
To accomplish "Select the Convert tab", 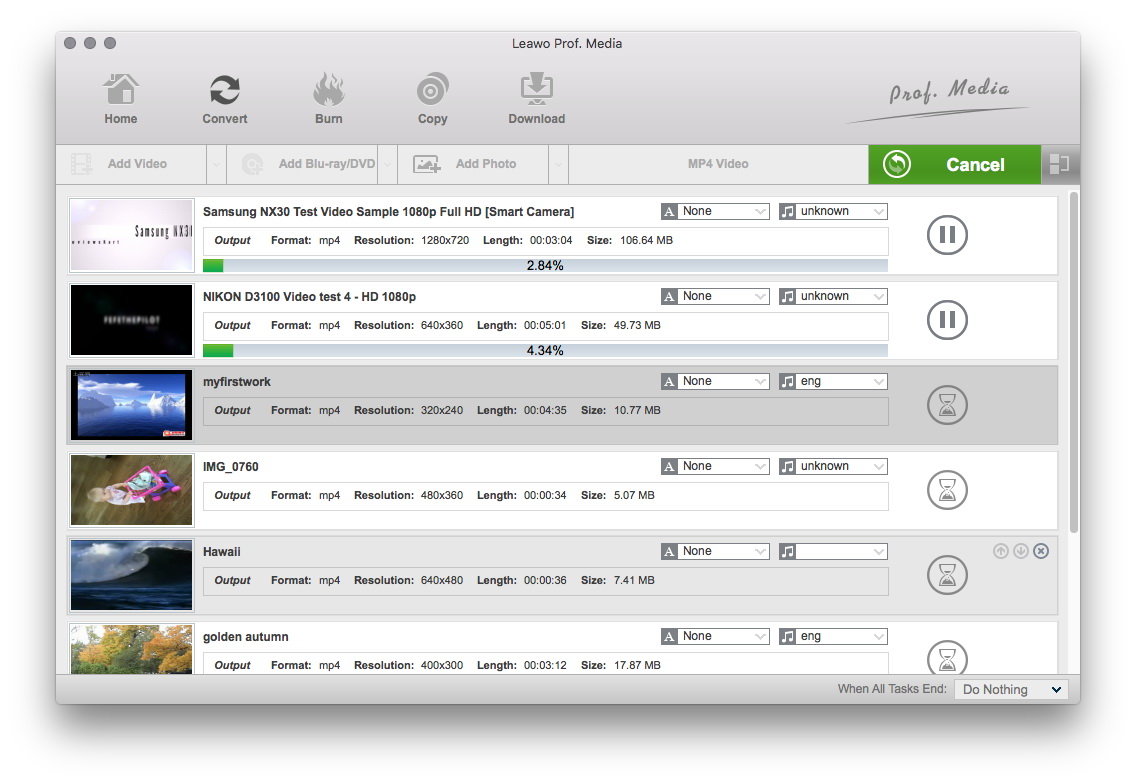I will click(225, 99).
